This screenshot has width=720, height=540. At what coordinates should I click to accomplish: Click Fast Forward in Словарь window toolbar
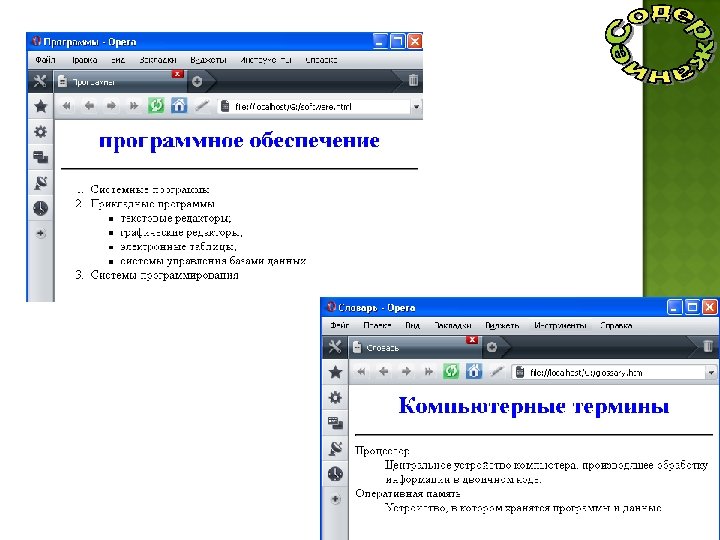coord(428,371)
